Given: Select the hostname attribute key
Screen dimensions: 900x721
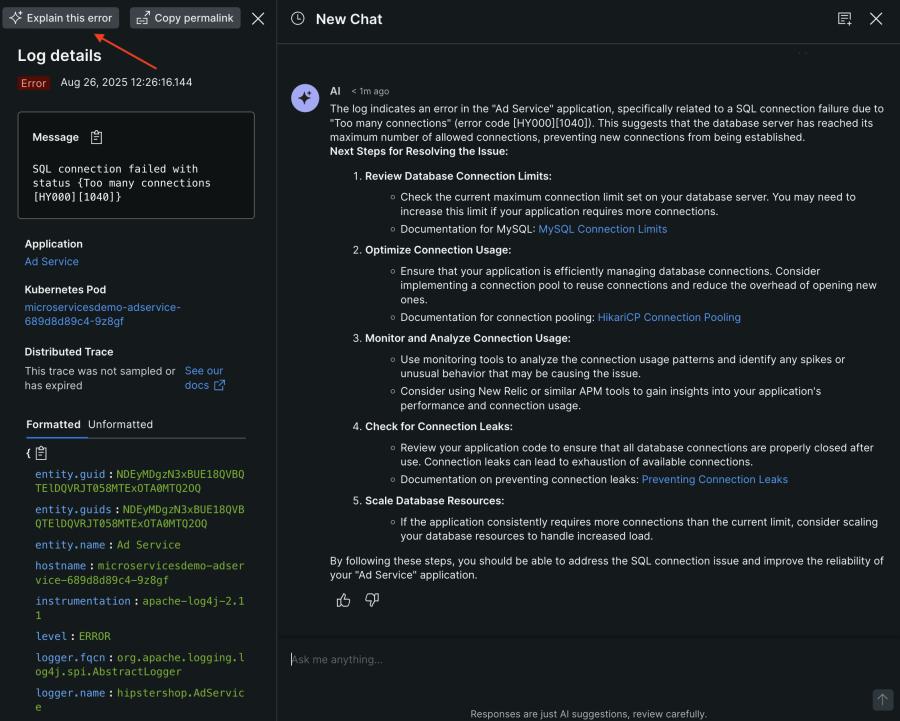Looking at the screenshot, I should [60, 565].
